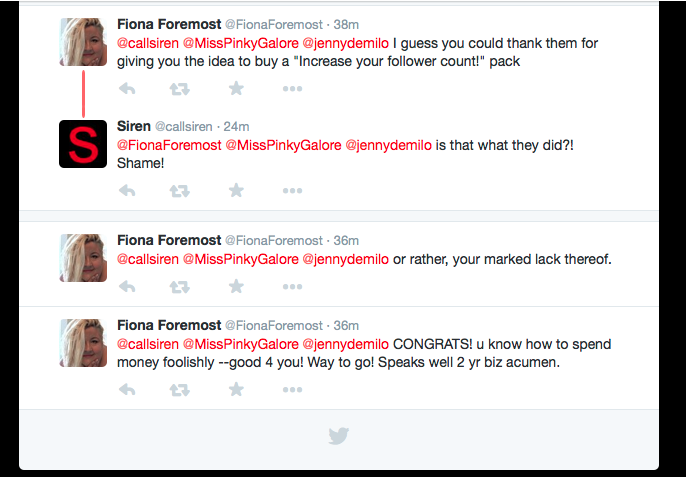
Task: Open the Siren red S profile avatar
Action: click(83, 144)
